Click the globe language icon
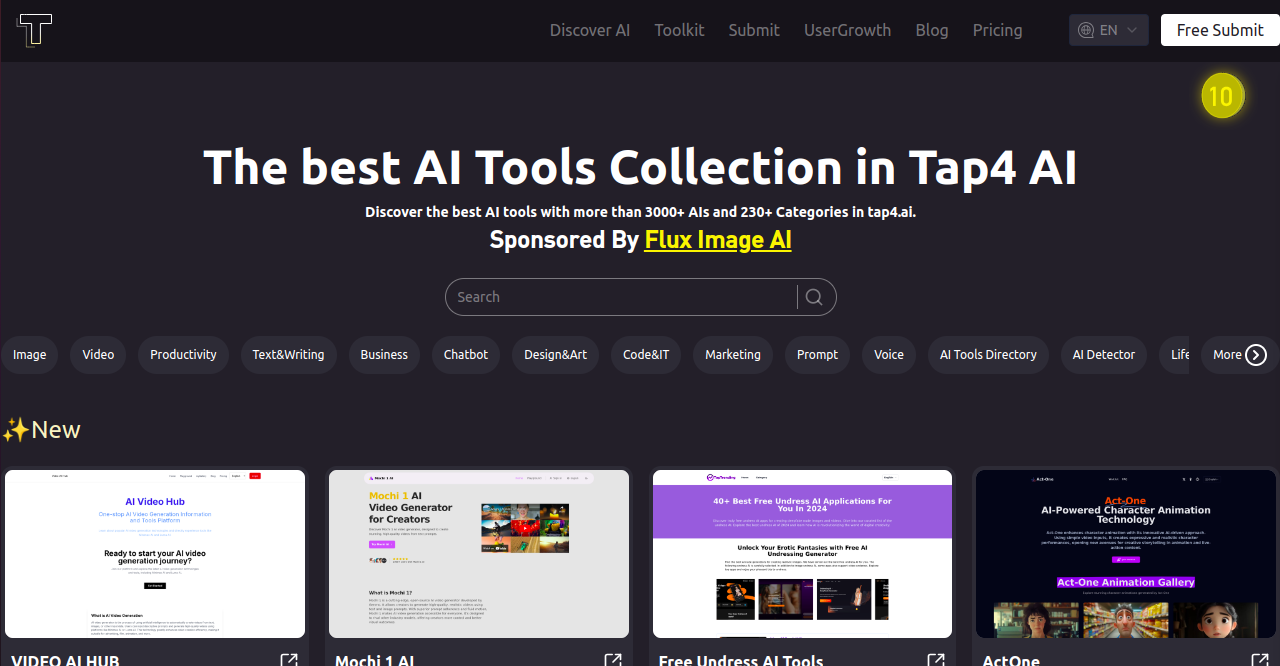This screenshot has height=666, width=1280. coord(1086,30)
